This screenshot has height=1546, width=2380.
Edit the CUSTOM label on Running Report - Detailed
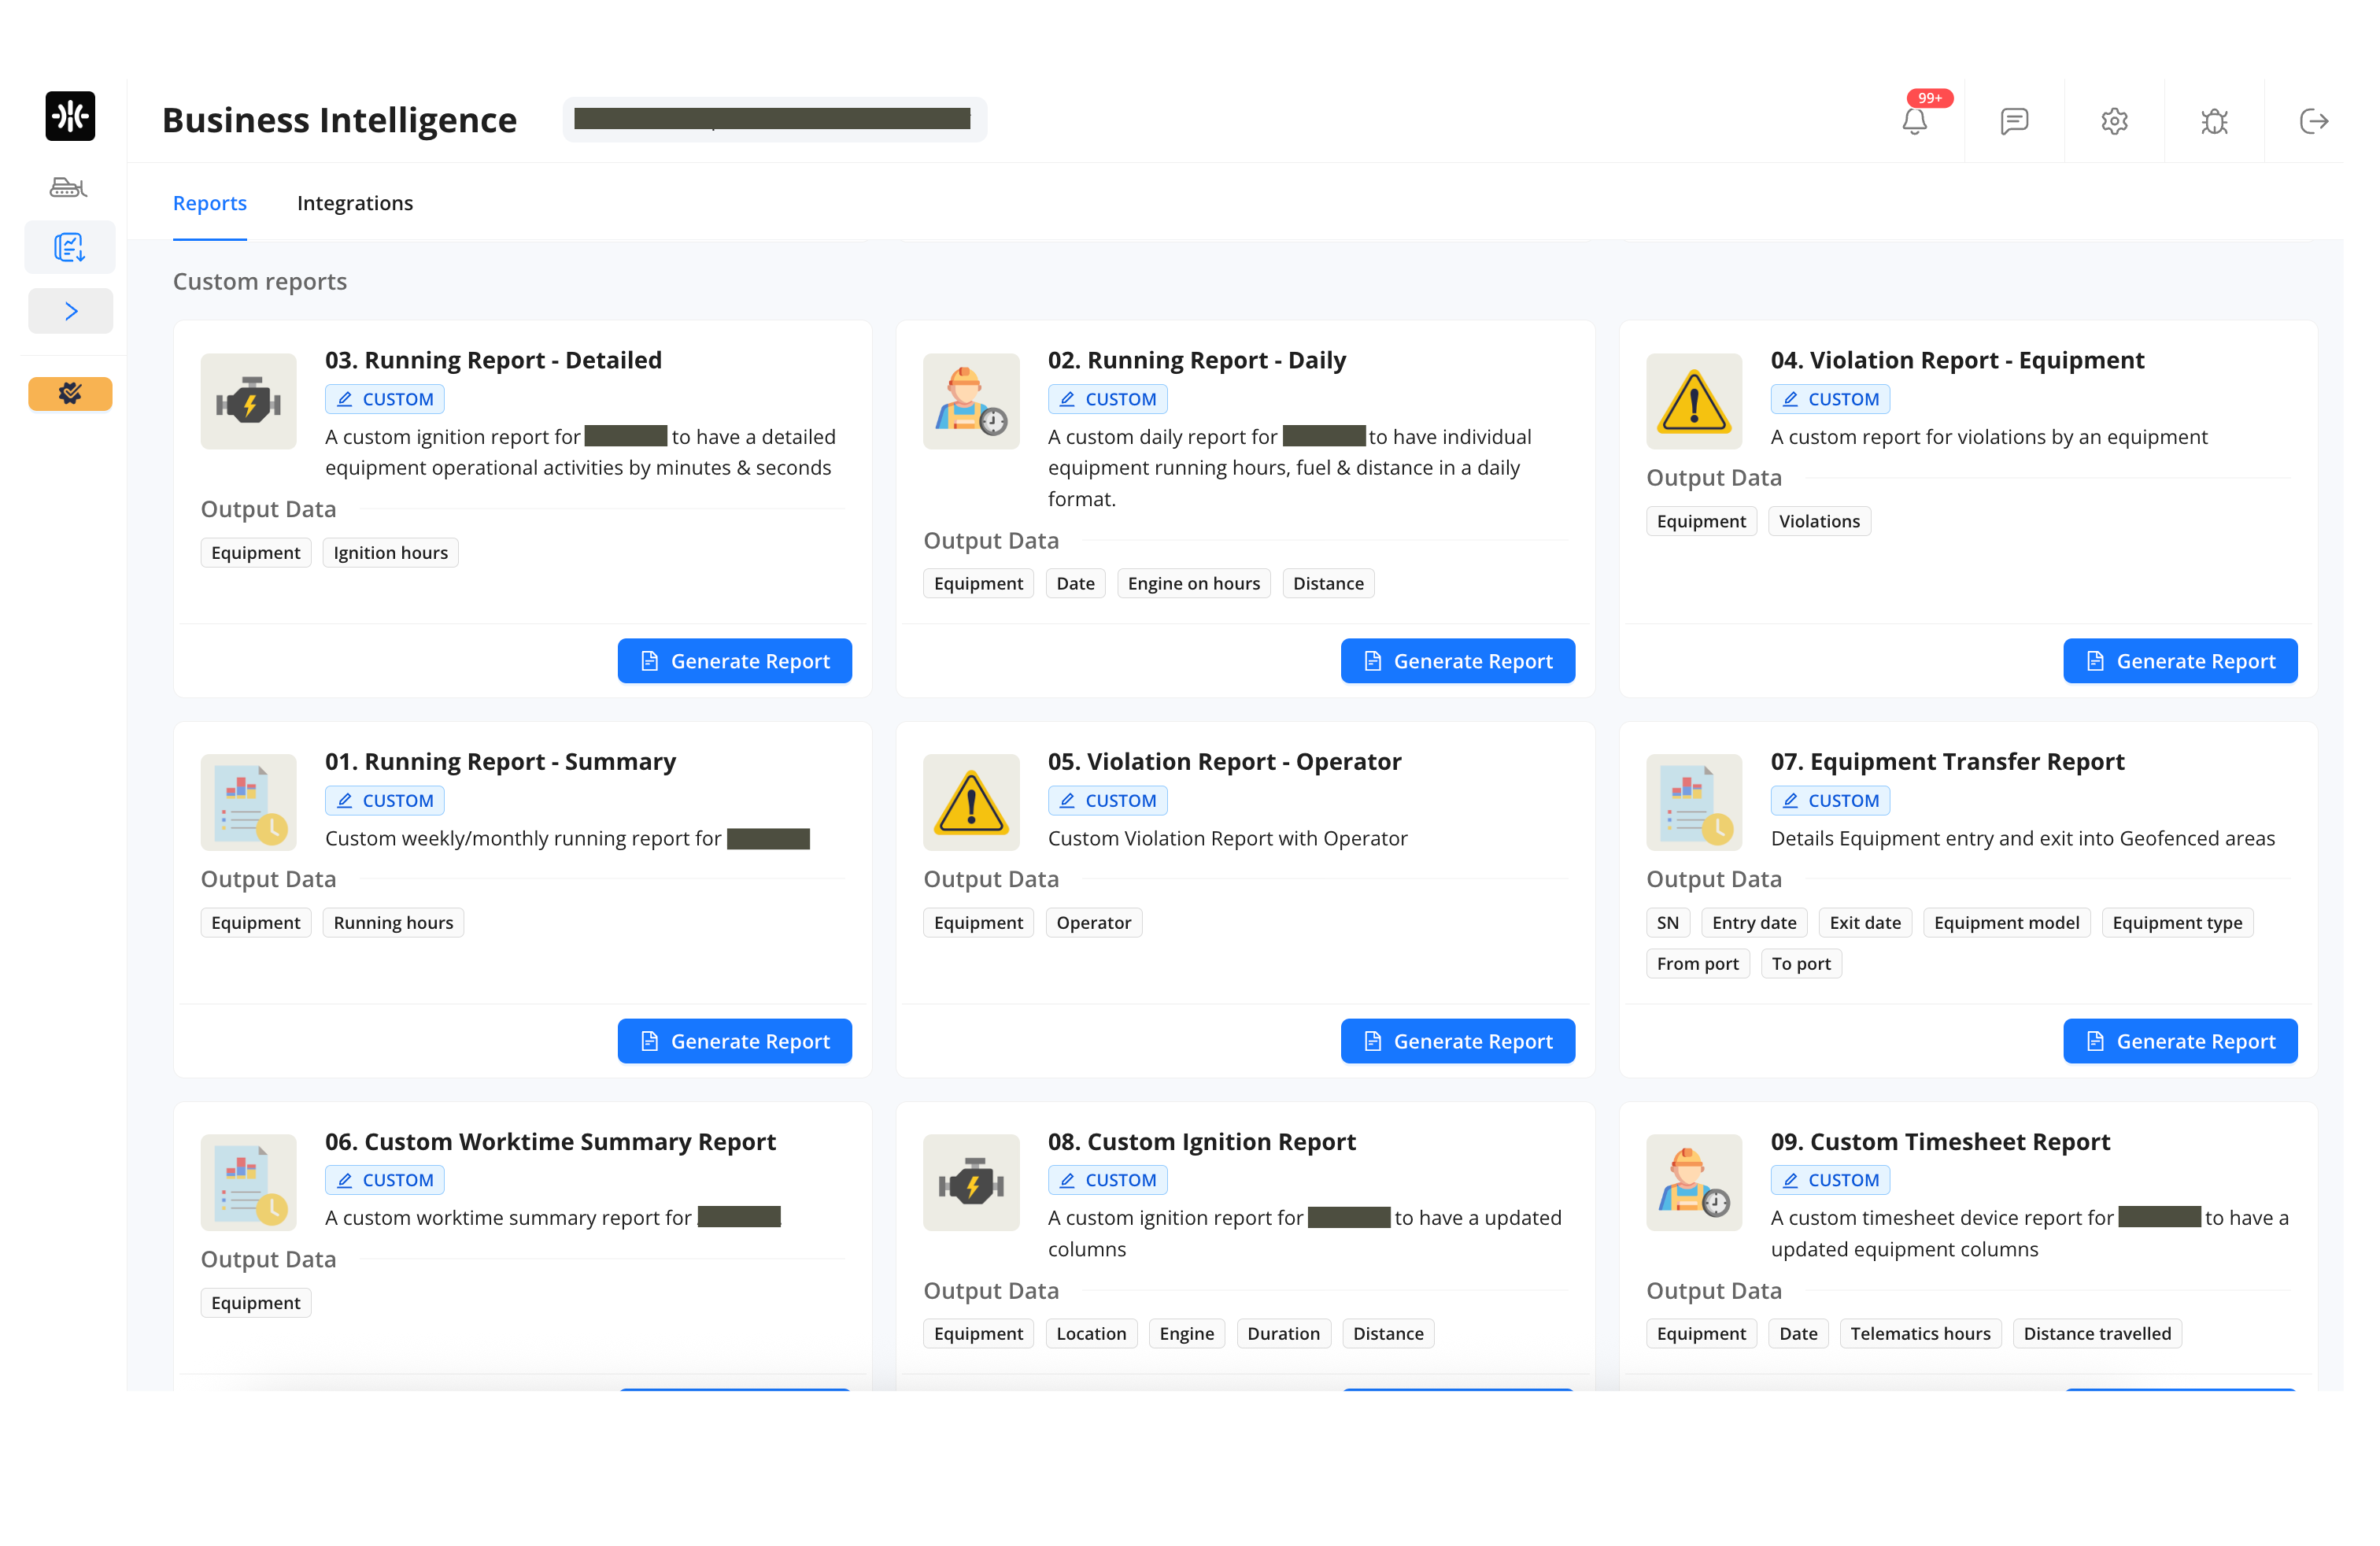pyautogui.click(x=384, y=398)
